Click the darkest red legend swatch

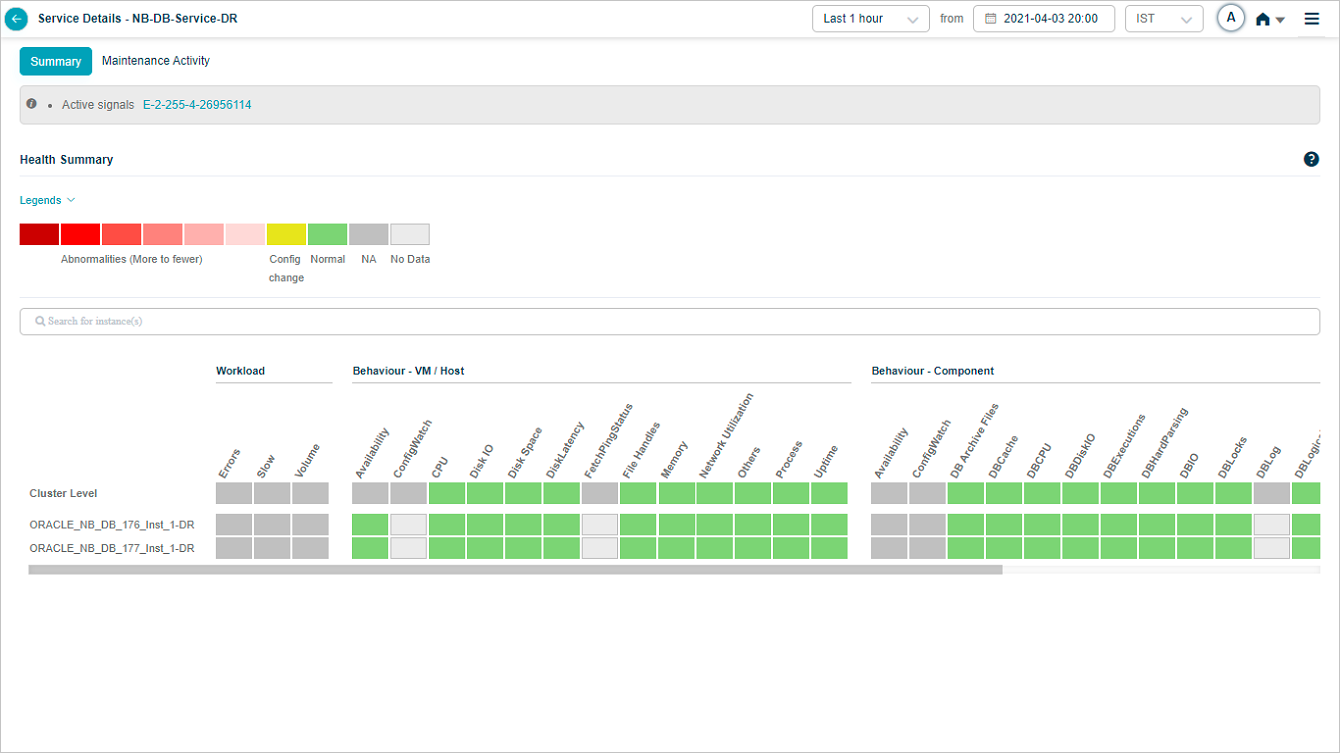coord(39,234)
